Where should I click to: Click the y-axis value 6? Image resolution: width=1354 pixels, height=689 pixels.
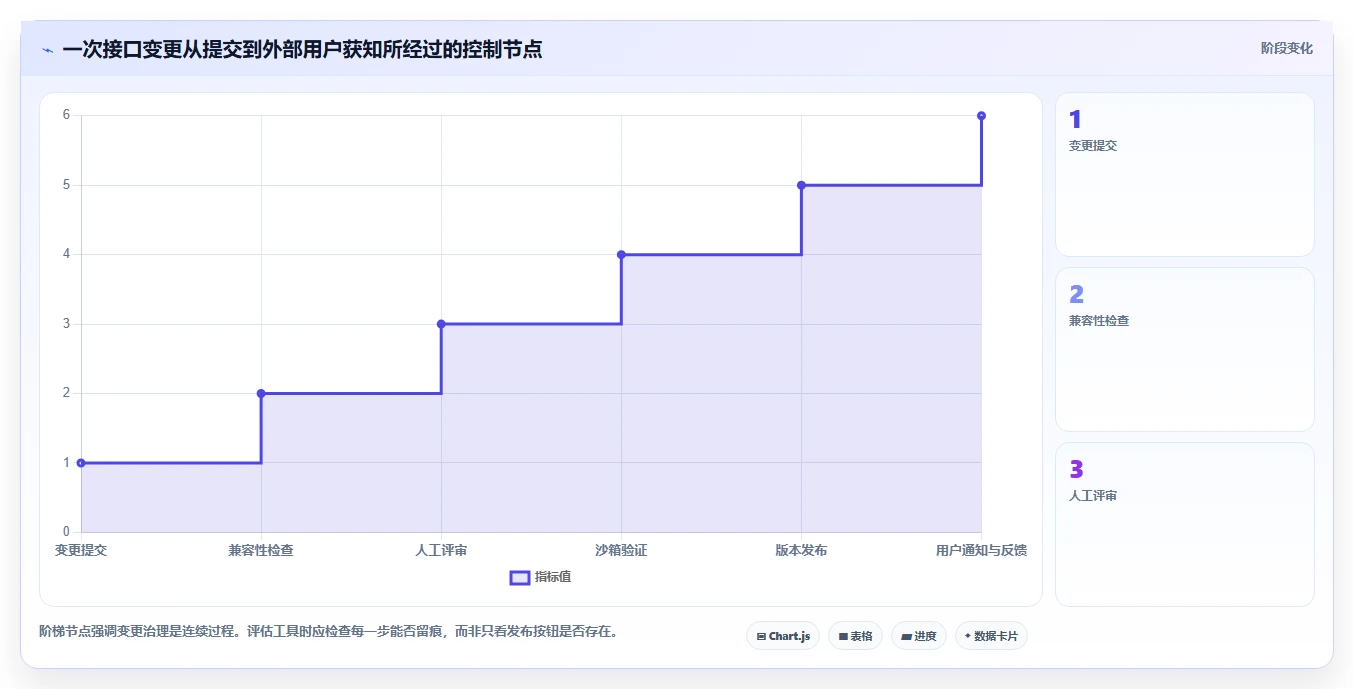coord(66,115)
